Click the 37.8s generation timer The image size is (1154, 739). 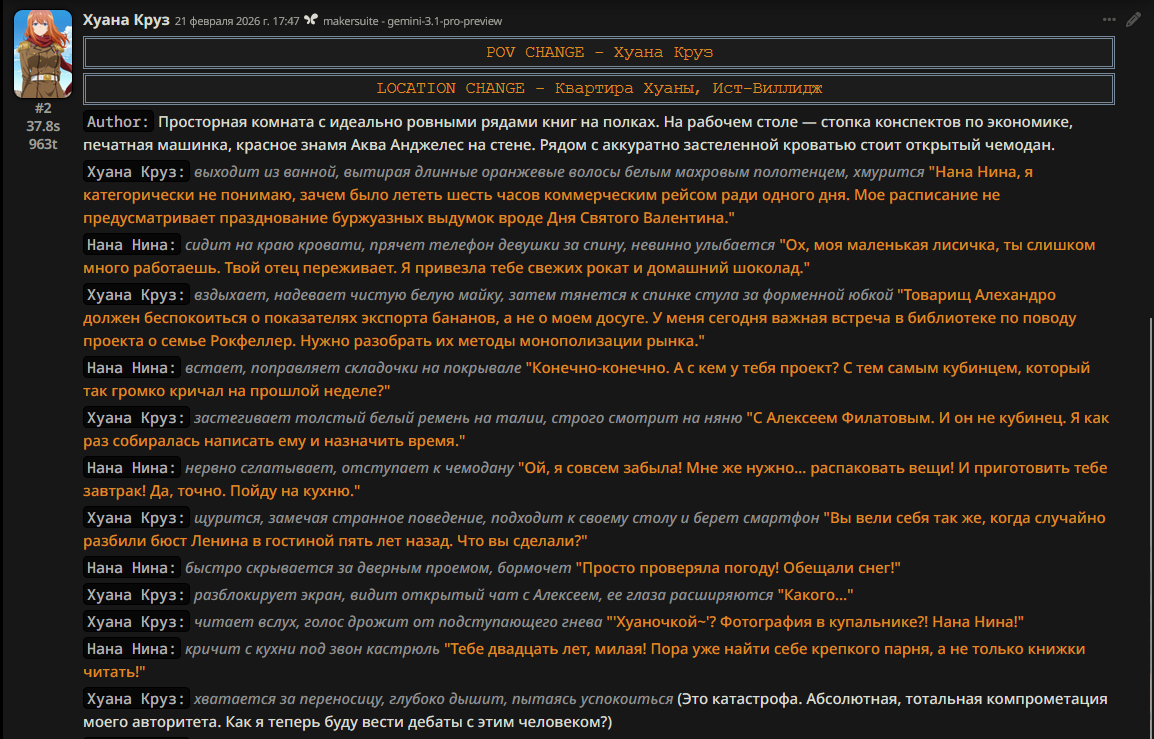(x=42, y=126)
